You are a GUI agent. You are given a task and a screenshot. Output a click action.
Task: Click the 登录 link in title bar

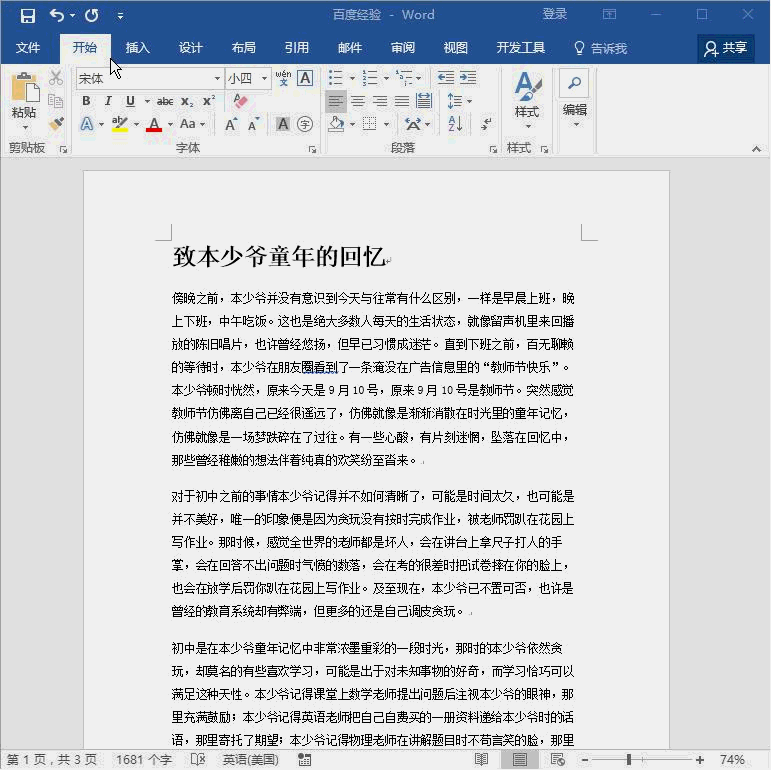coord(555,14)
